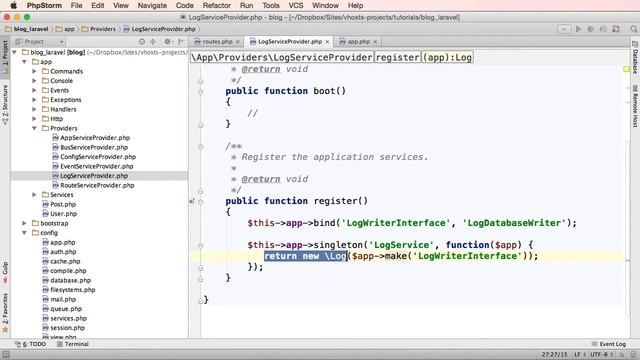The height and width of the screenshot is (360, 640).
Task: Close the LogServiceProvider.php tab
Action: click(327, 42)
